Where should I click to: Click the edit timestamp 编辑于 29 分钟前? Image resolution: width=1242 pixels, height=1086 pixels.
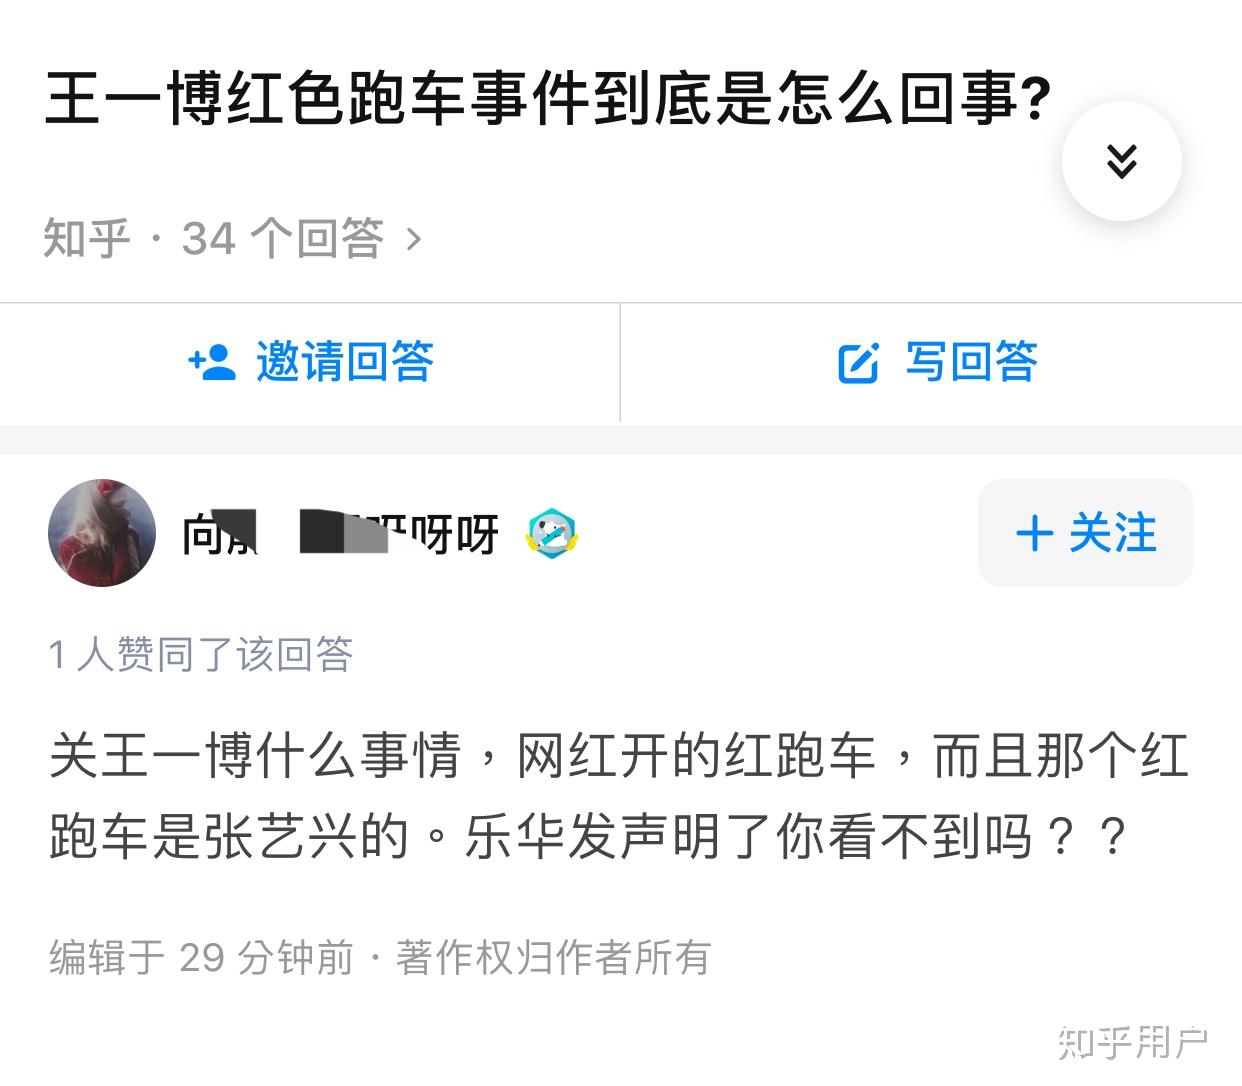(199, 957)
